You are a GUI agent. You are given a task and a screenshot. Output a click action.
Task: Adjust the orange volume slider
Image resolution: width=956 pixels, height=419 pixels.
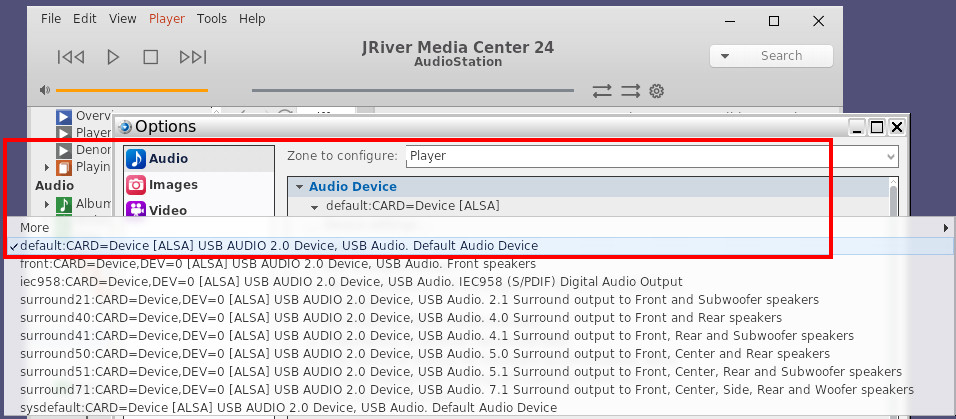(132, 90)
